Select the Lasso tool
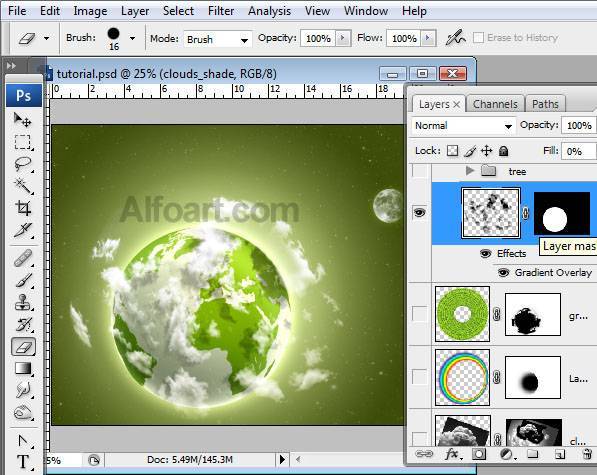597x475 pixels. (x=22, y=164)
